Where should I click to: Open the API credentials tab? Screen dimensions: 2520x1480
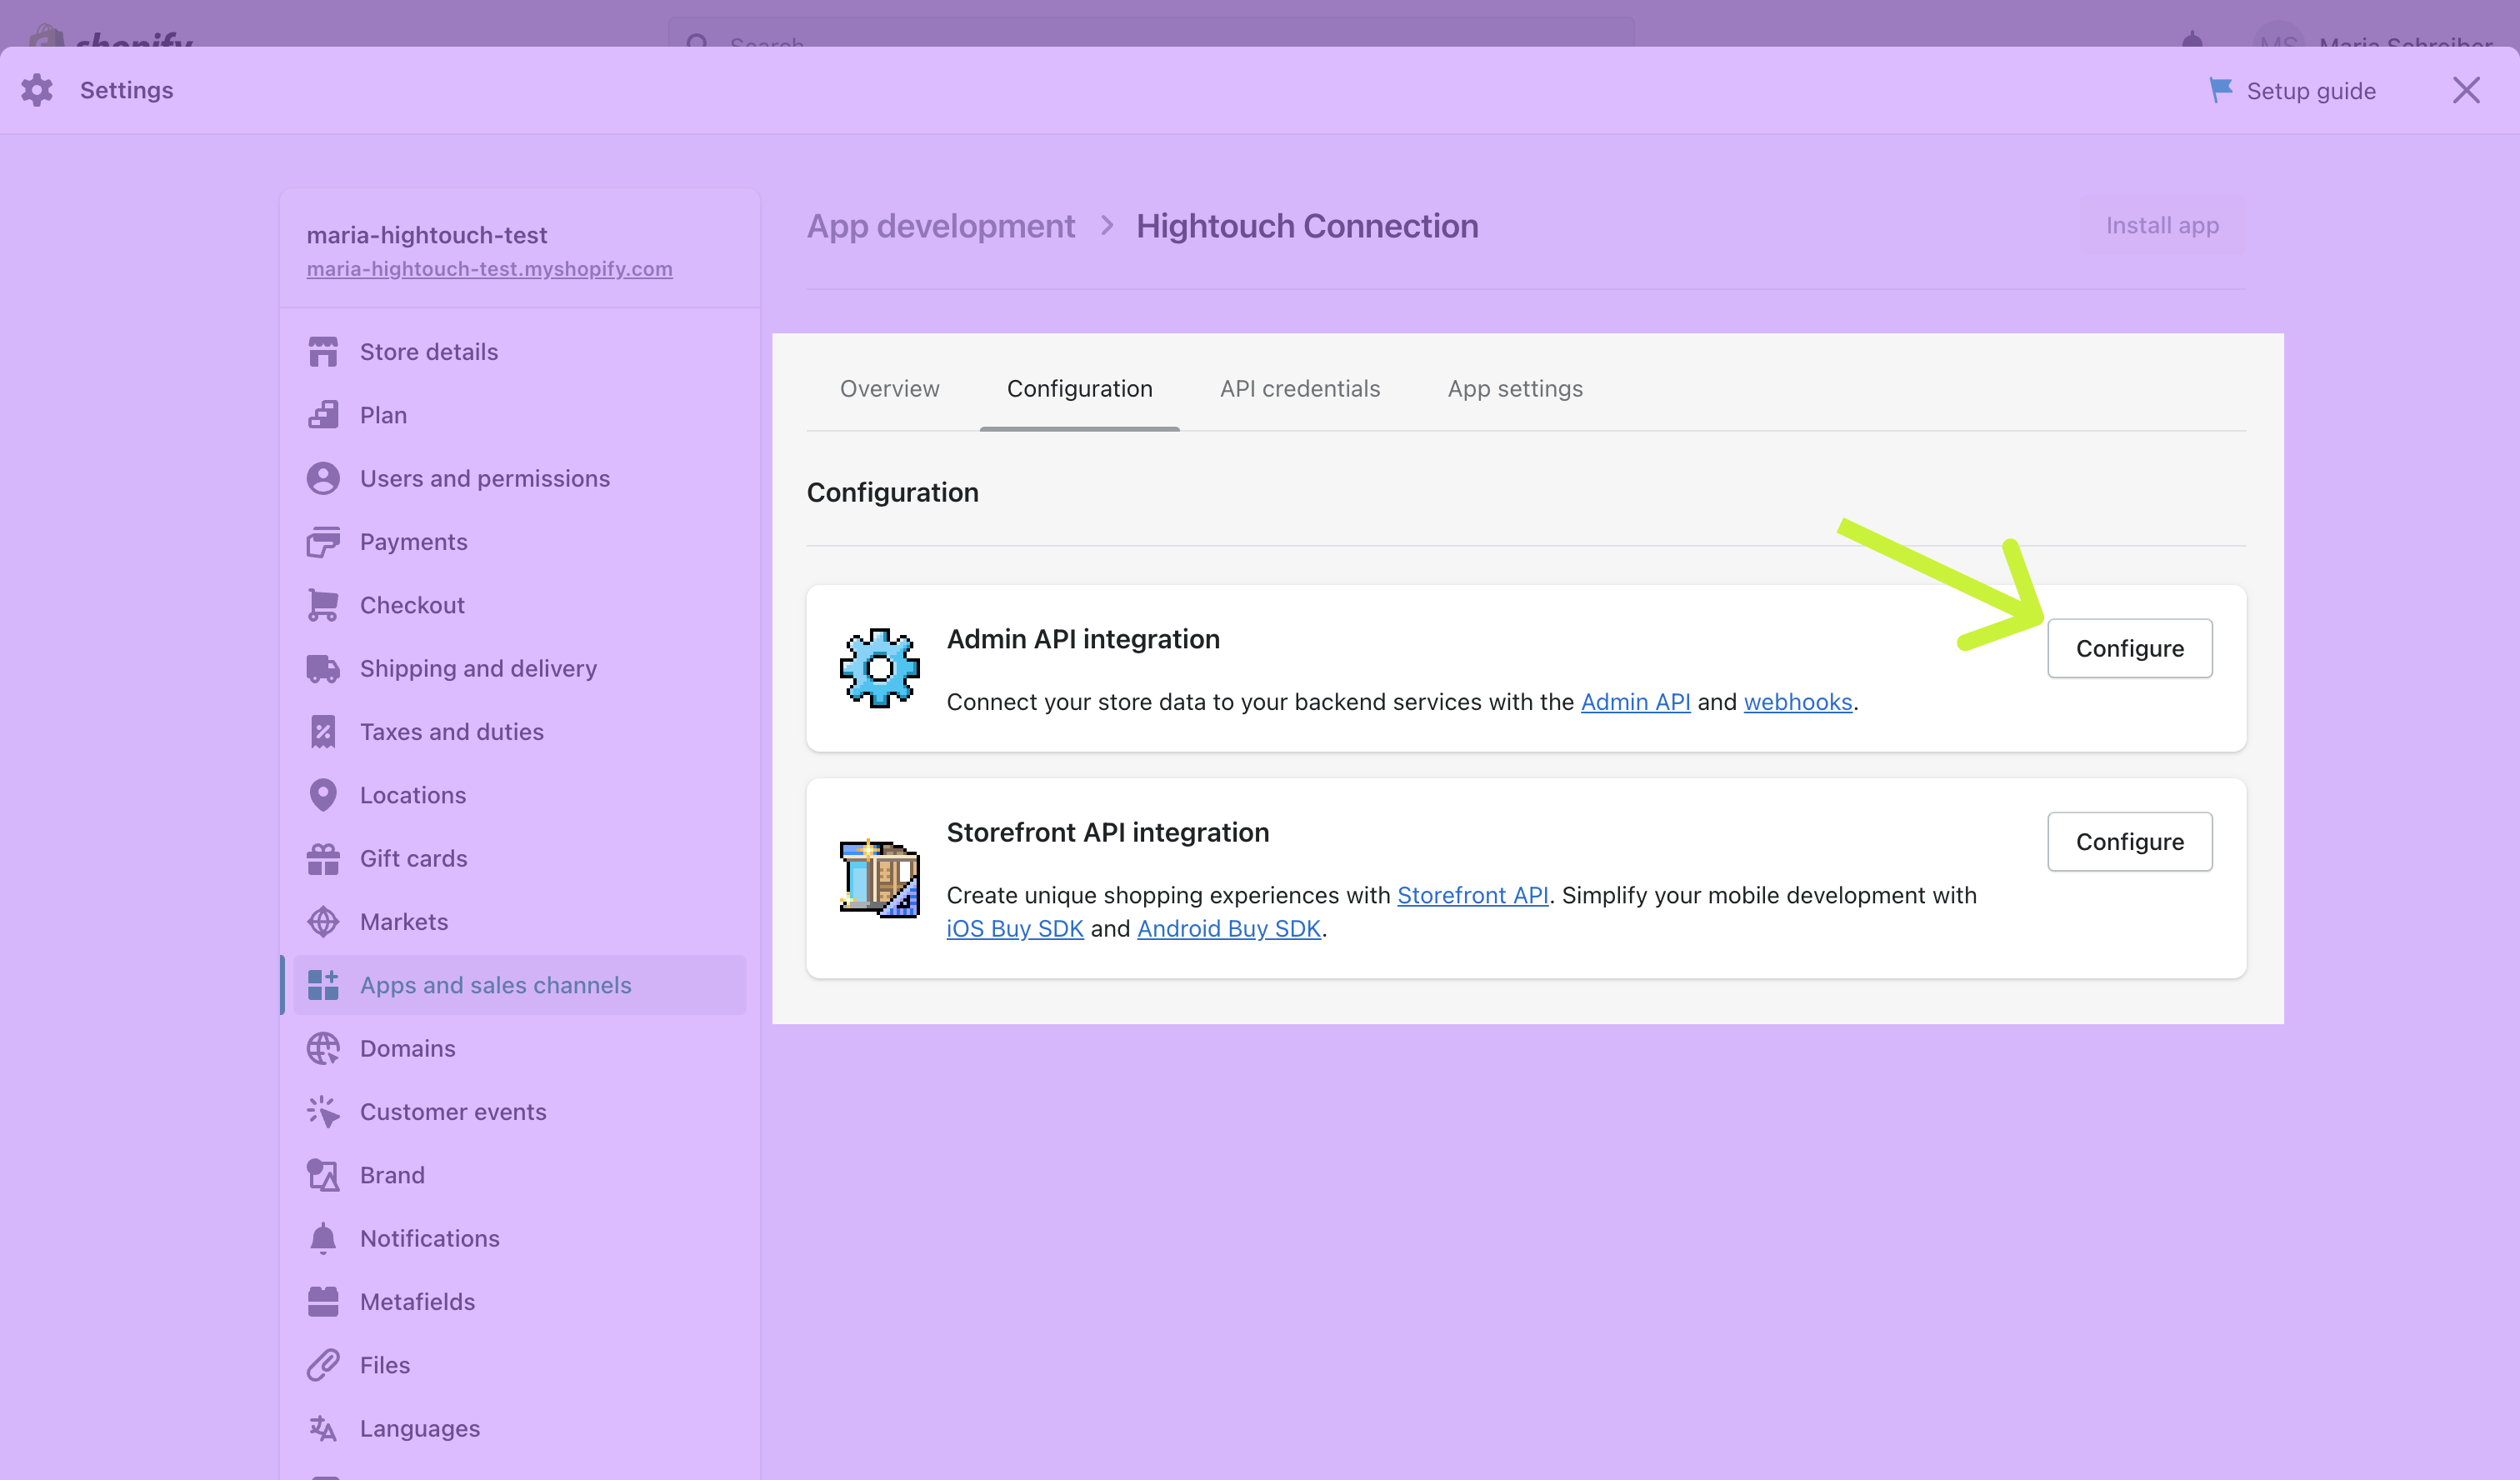tap(1299, 389)
